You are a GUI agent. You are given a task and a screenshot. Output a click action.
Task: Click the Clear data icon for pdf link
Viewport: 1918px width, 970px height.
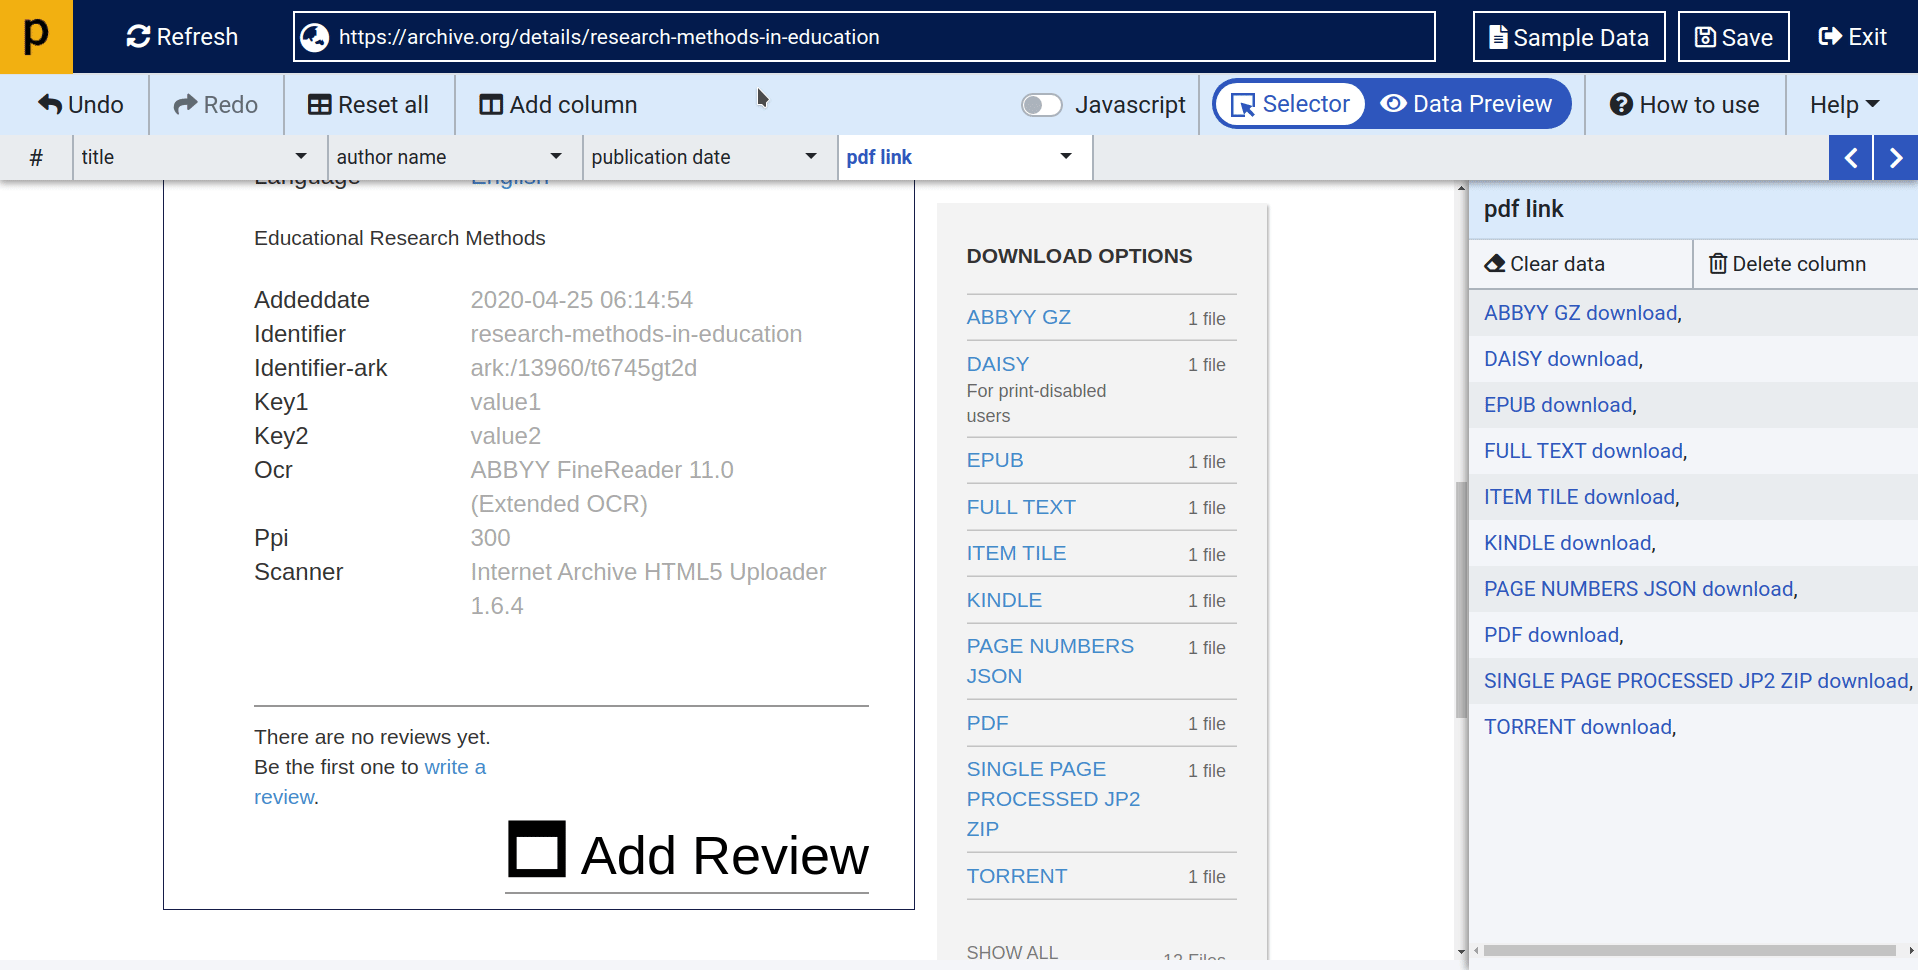click(x=1494, y=263)
